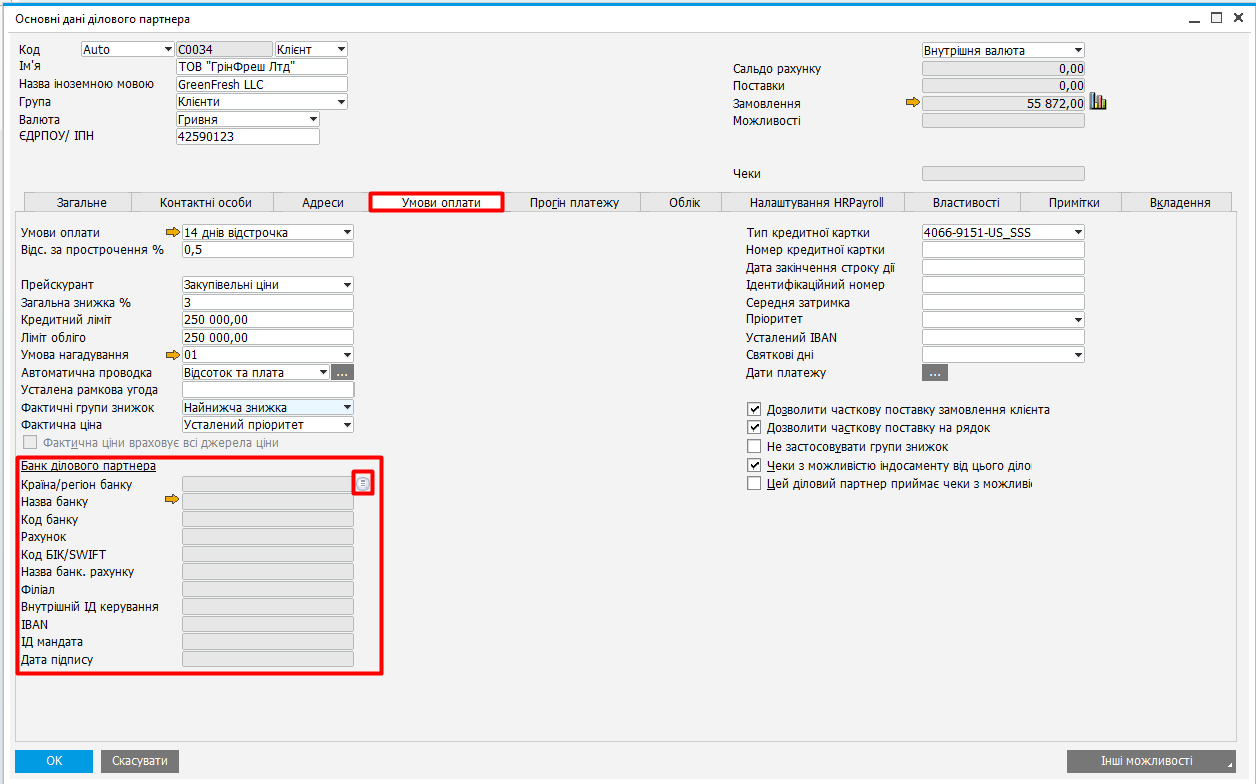The image size is (1256, 784).
Task: Click the orange link arrow beside Замовлення
Action: [x=911, y=103]
